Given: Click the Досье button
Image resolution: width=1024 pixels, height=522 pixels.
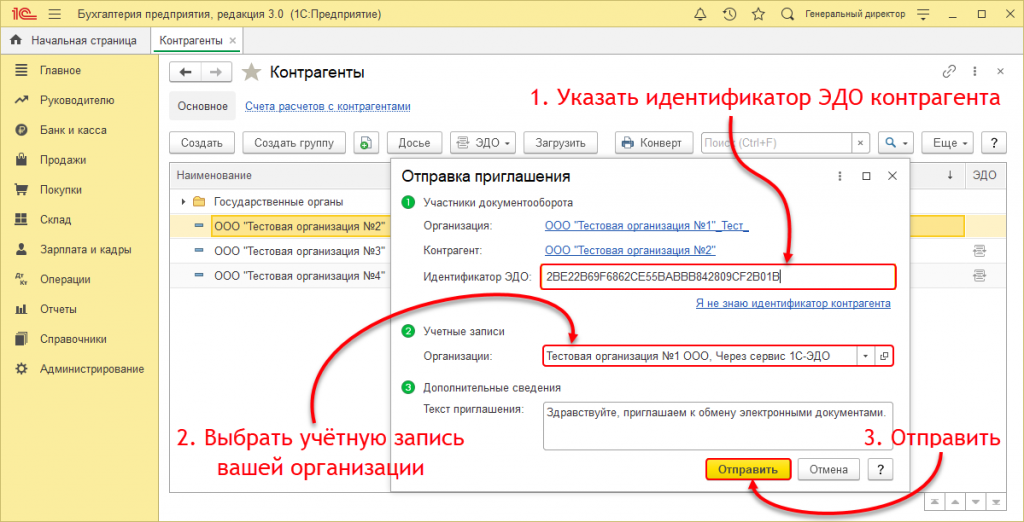Looking at the screenshot, I should [x=415, y=142].
